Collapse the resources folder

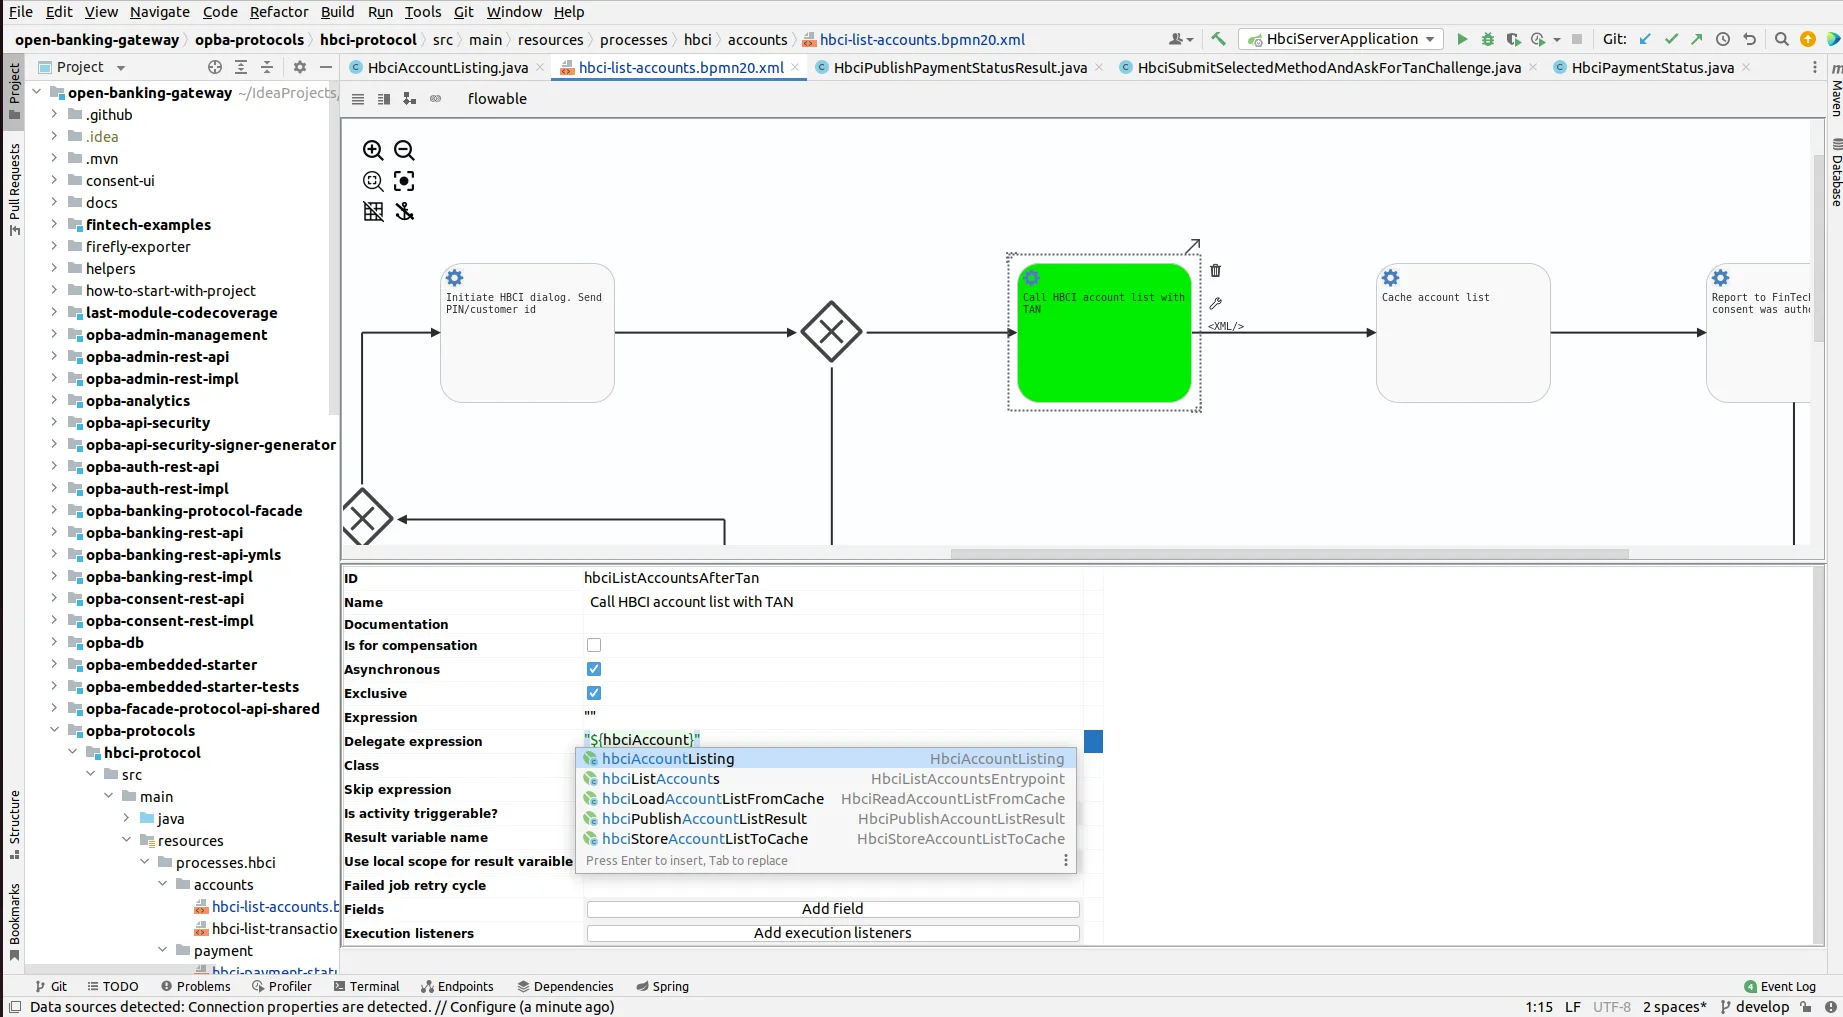tap(126, 840)
